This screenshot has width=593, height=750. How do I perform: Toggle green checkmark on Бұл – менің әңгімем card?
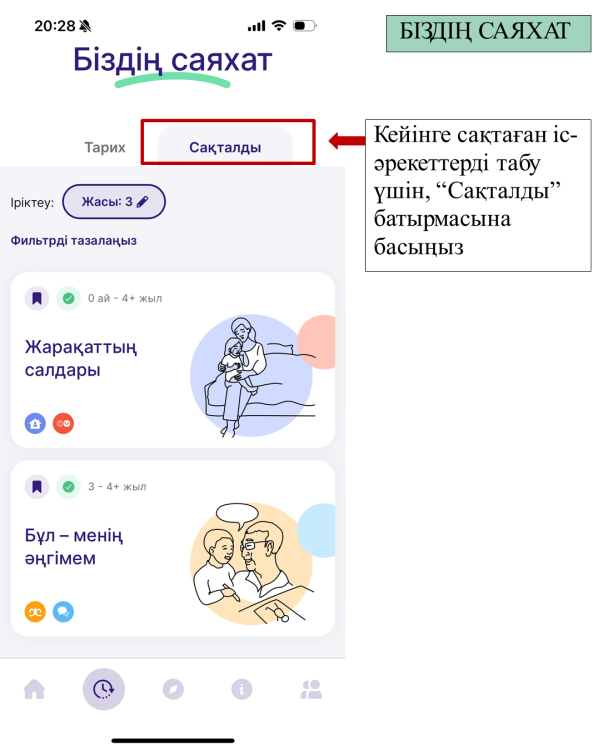68,487
